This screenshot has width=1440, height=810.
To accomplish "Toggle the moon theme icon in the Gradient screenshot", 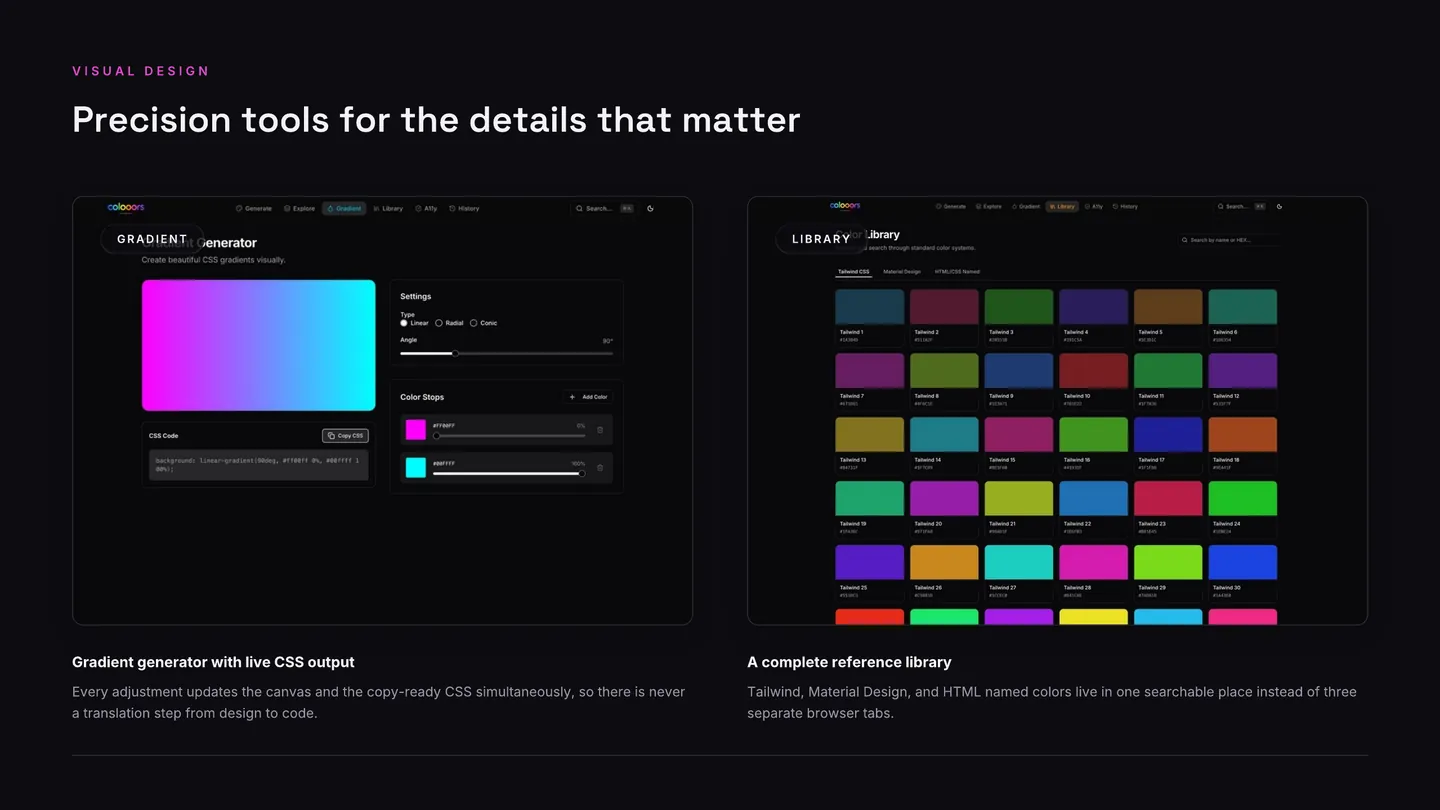I will click(650, 208).
